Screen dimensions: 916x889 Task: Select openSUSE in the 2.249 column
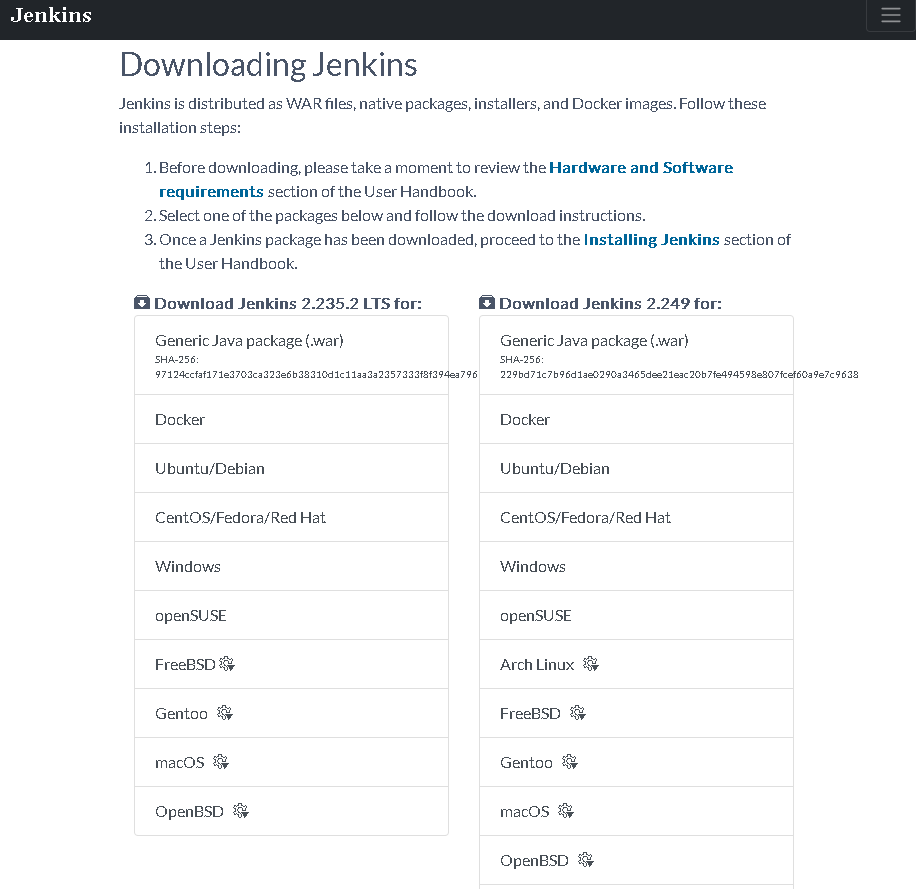point(636,616)
